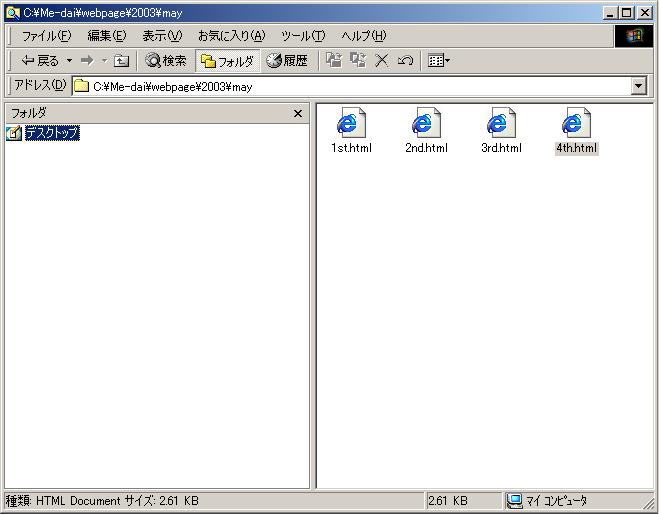Viewport: 659px width, 514px height.
Task: Open the お気に入り(A) menu
Action: click(x=232, y=36)
